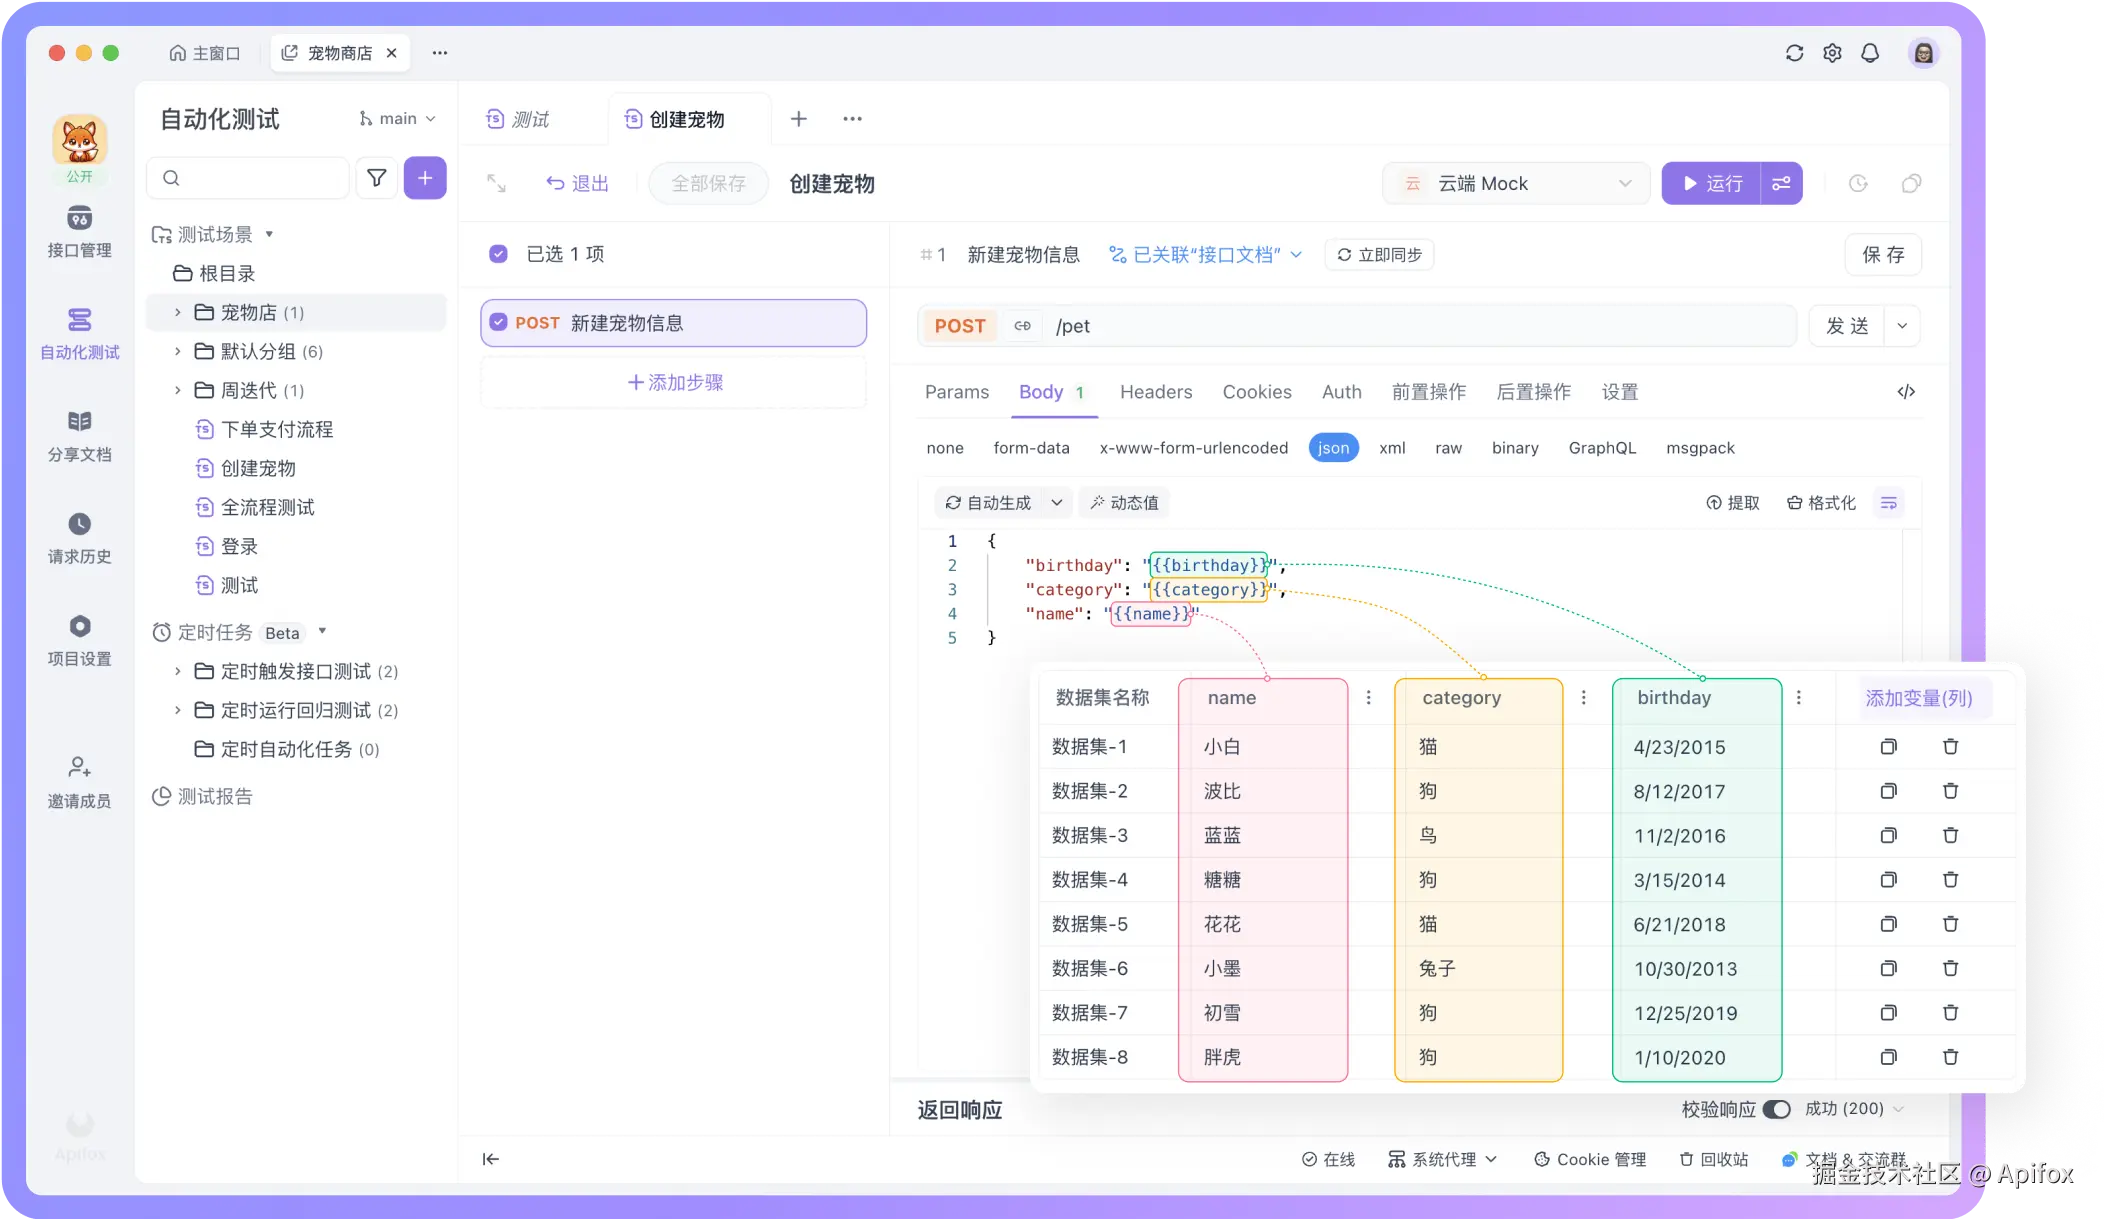Viewport: 2104px width, 1219px height.
Task: Open the main branch dropdown
Action: pos(397,118)
